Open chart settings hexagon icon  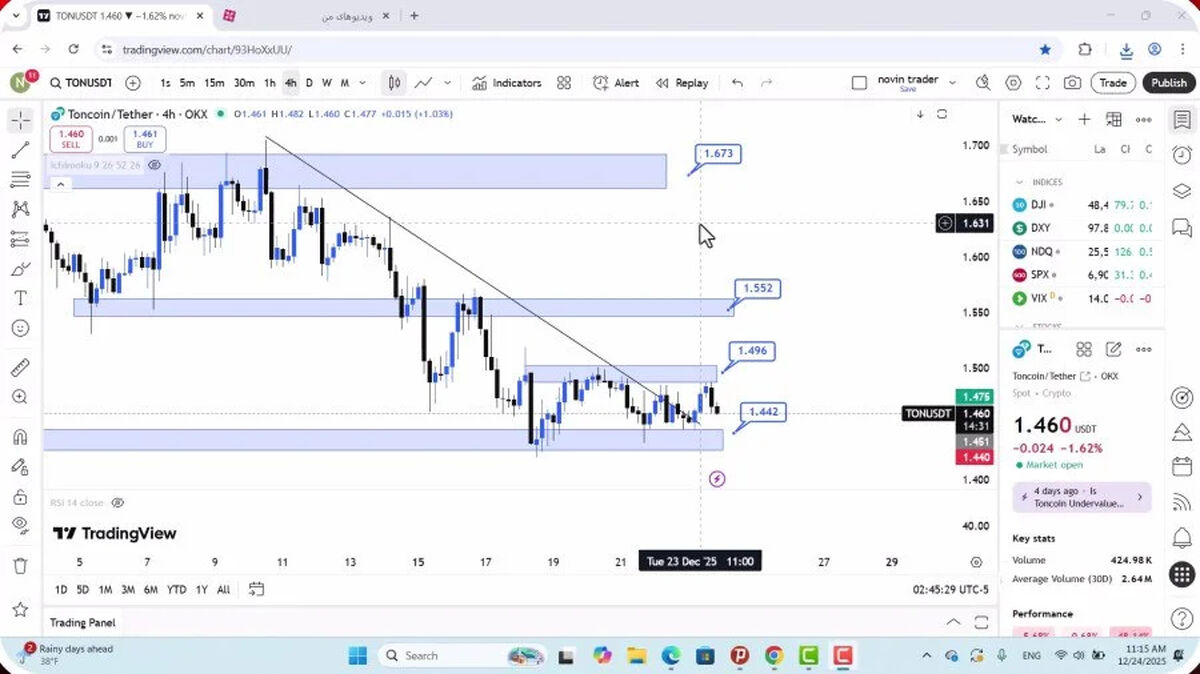[1013, 83]
